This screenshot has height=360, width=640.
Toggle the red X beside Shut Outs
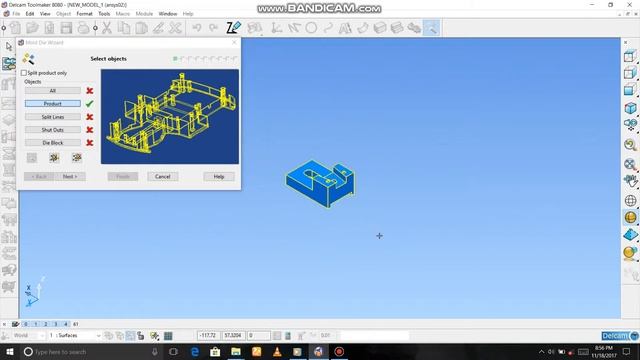(89, 130)
